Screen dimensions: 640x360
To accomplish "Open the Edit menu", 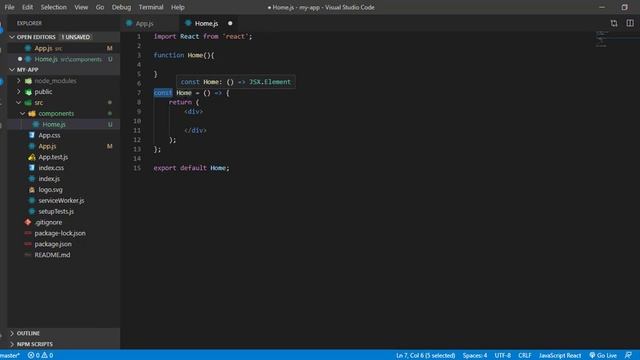I will (27, 7).
